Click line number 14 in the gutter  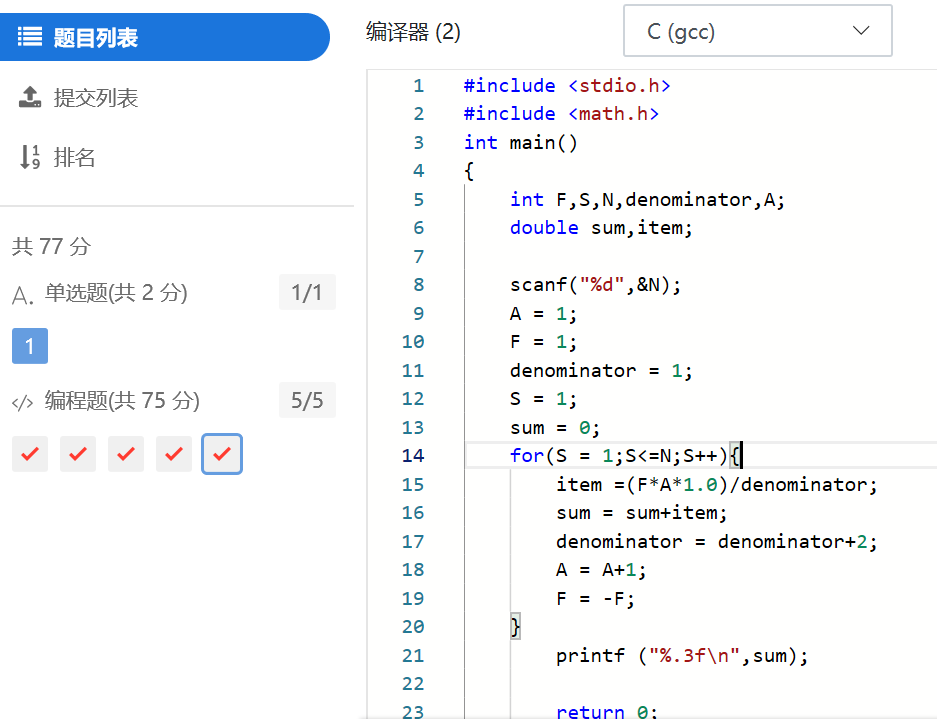point(412,456)
